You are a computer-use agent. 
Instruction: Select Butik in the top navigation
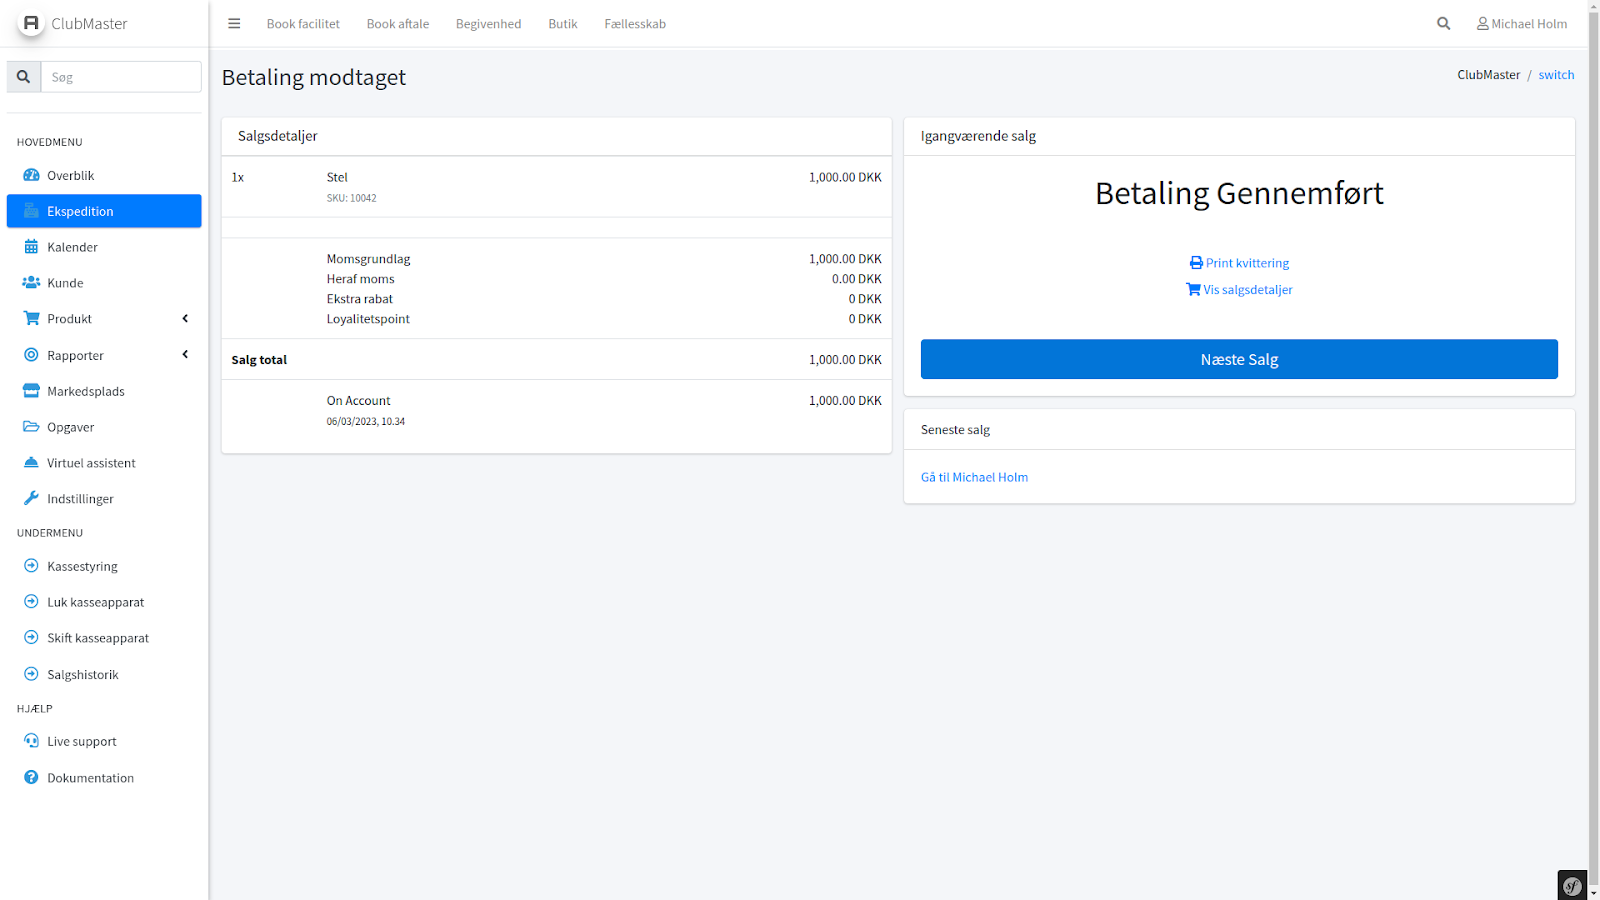click(x=562, y=24)
